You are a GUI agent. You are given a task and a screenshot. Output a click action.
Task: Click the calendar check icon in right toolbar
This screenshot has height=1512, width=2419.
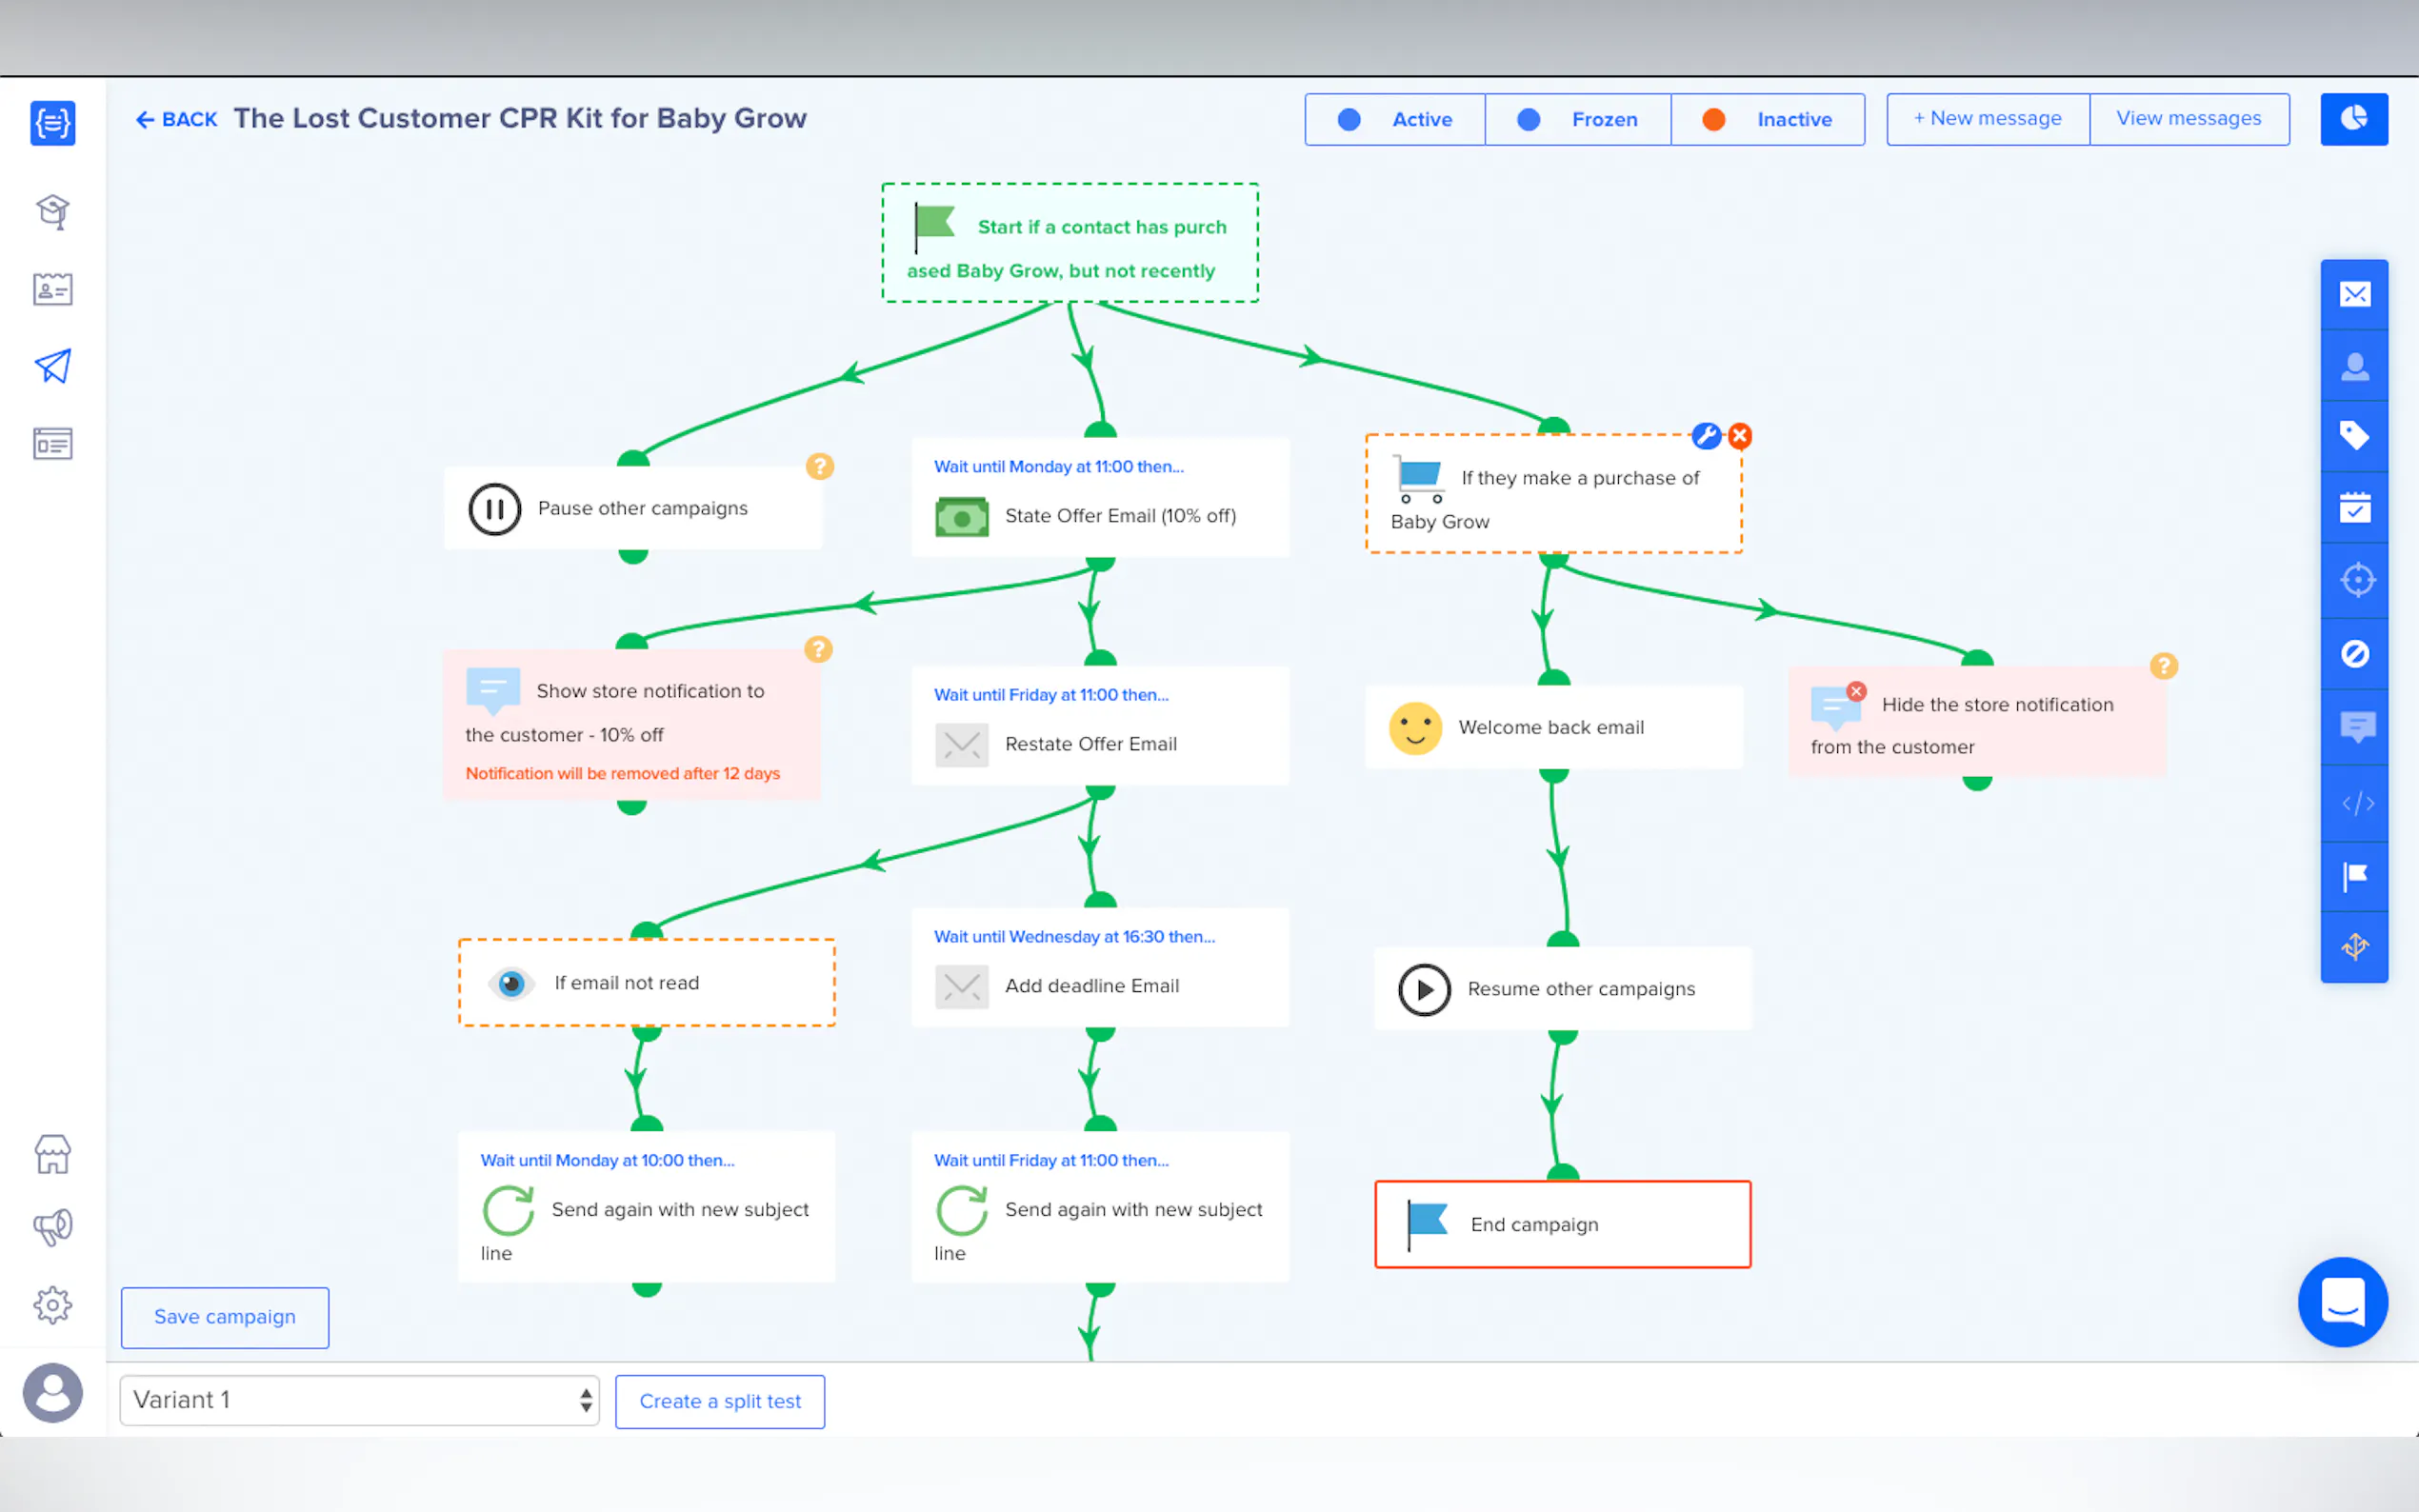pos(2354,508)
